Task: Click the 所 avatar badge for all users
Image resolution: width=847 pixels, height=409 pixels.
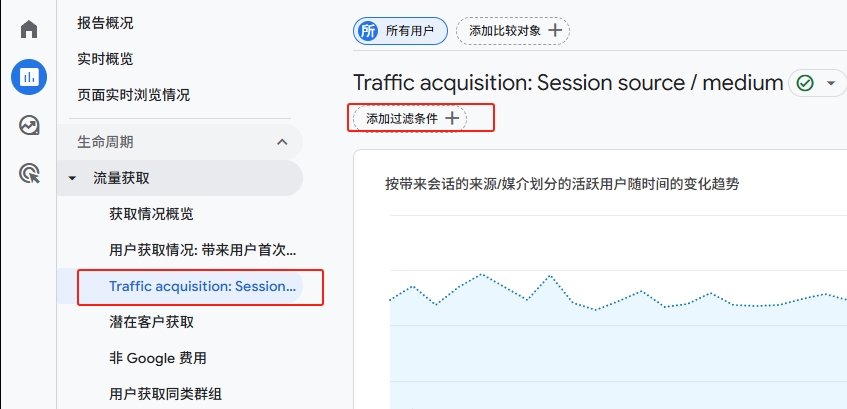Action: (368, 31)
